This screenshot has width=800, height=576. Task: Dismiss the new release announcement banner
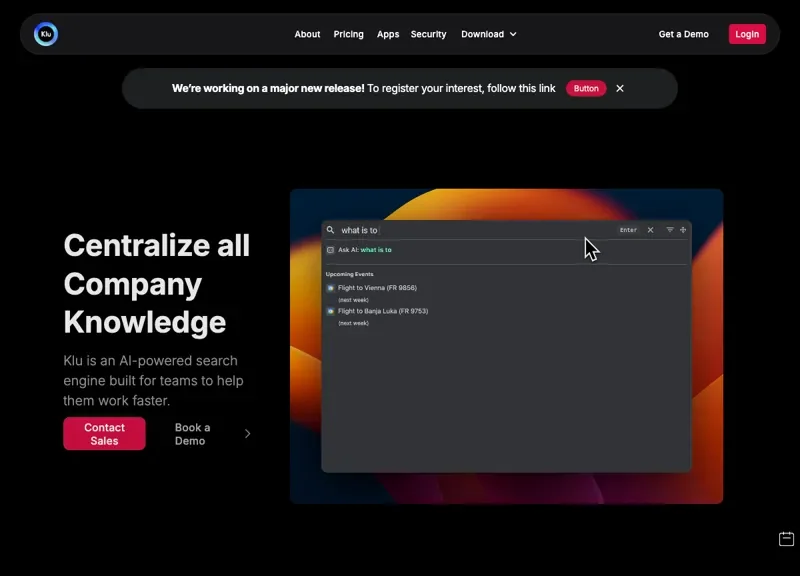[620, 88]
